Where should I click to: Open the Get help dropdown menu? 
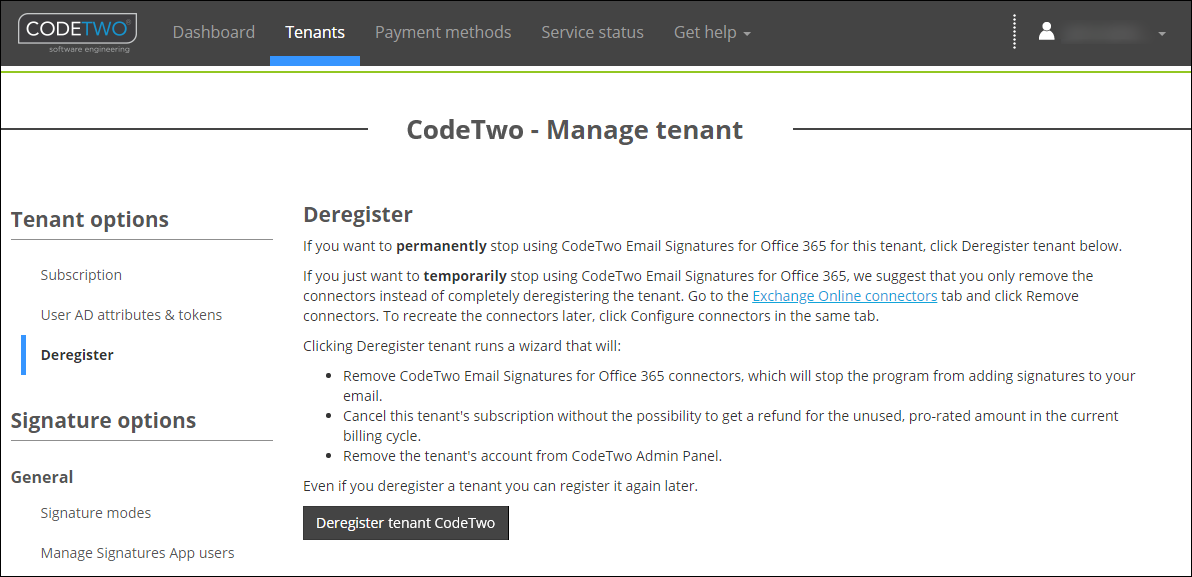click(712, 33)
